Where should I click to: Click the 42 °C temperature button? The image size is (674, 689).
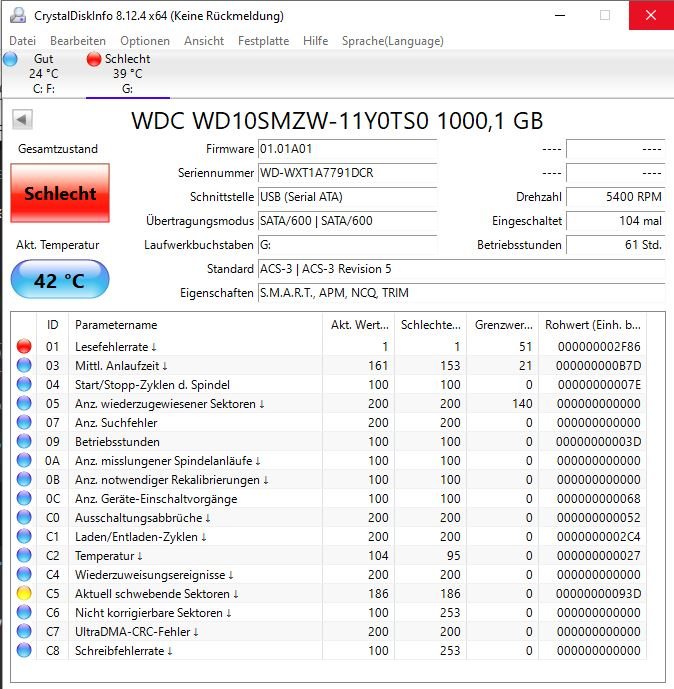pos(60,280)
